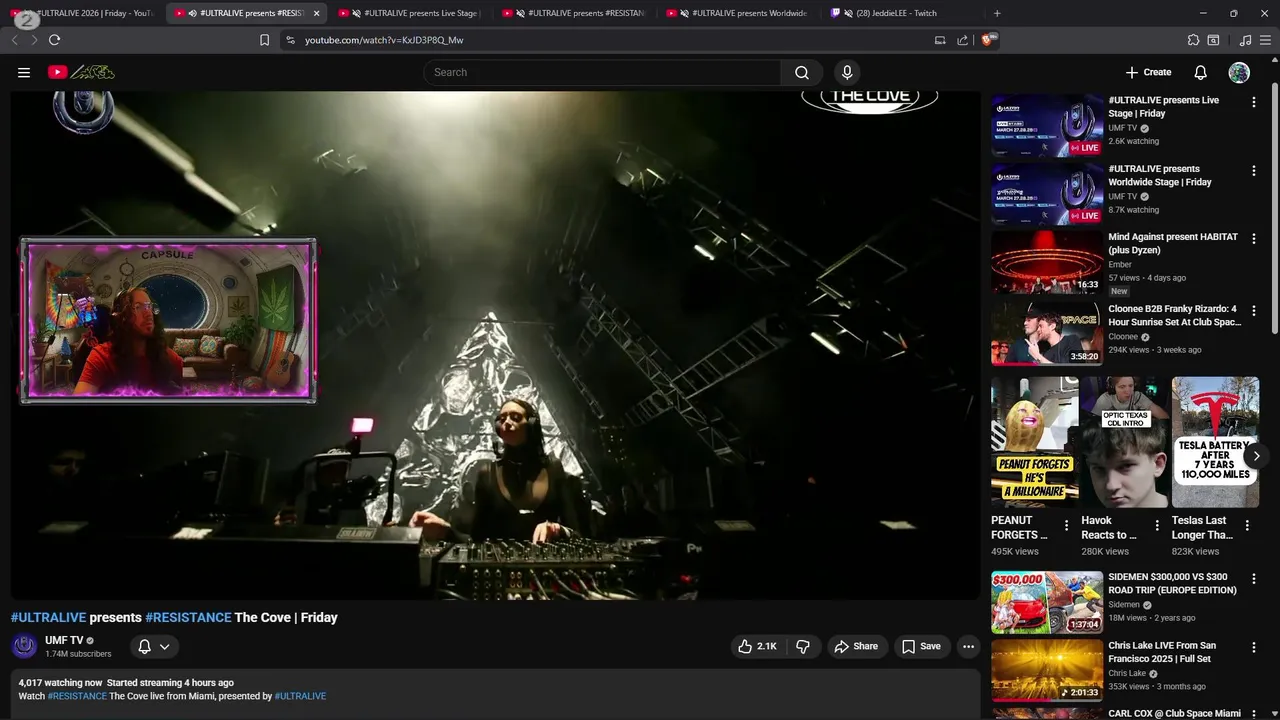The image size is (1280, 720).
Task: Open the sidebar panel toolbar icon
Action: click(x=1213, y=40)
